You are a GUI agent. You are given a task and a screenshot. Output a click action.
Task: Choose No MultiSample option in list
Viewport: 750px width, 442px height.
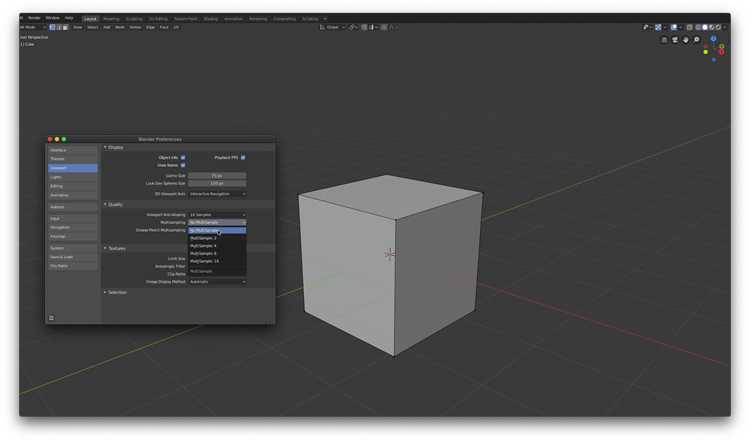pyautogui.click(x=217, y=231)
